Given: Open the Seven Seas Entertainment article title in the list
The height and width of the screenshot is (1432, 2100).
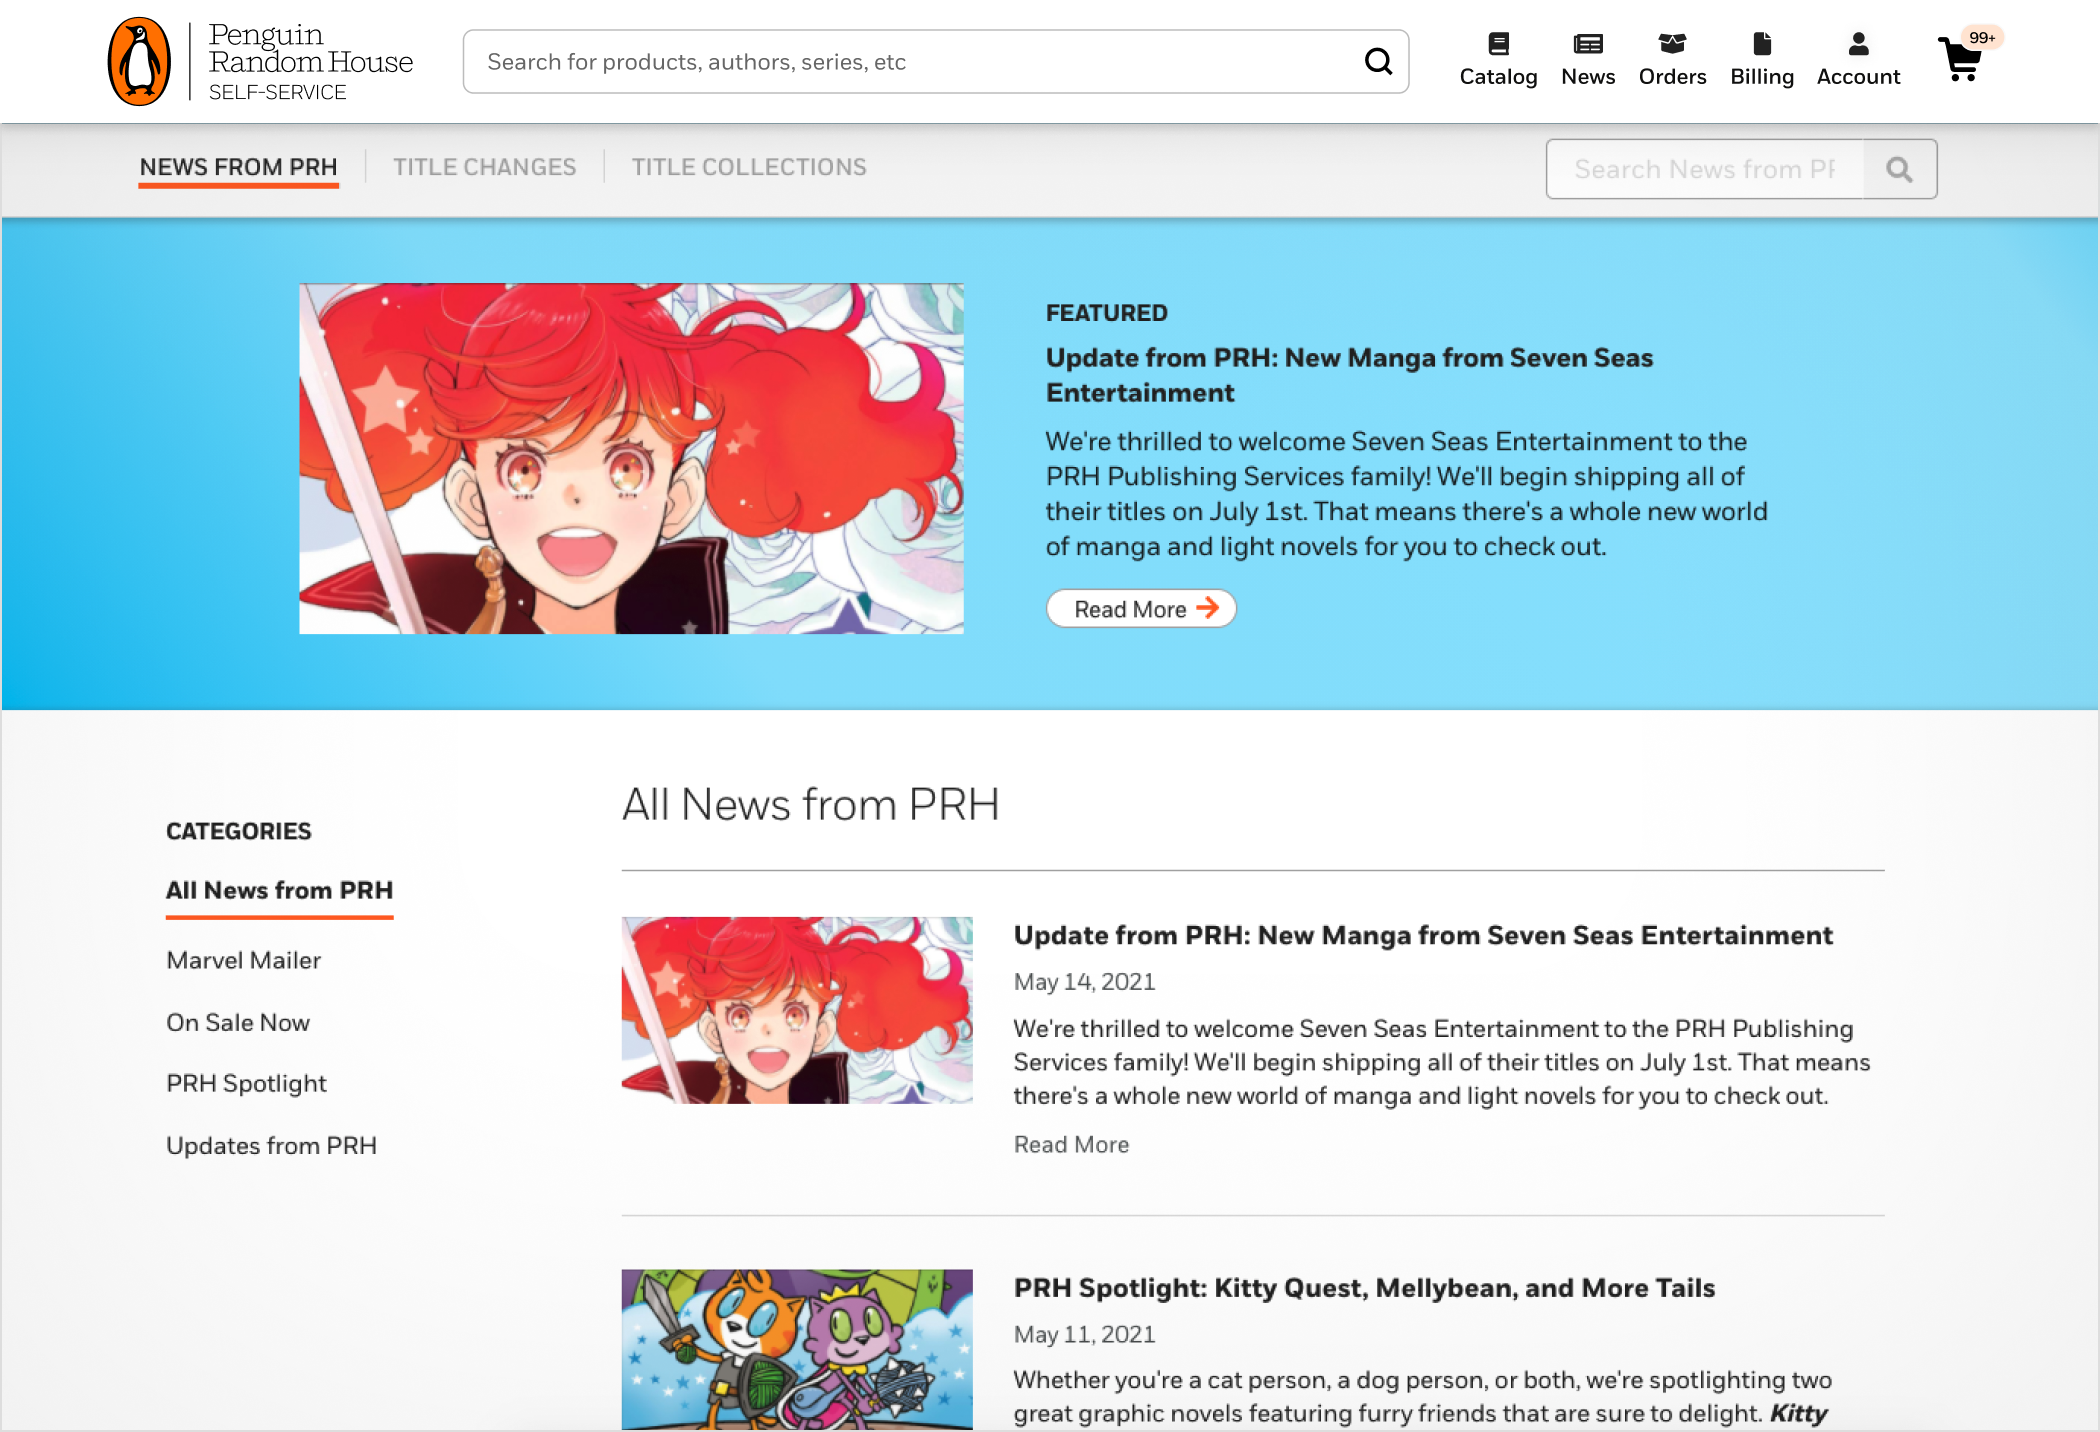Looking at the screenshot, I should [x=1423, y=935].
